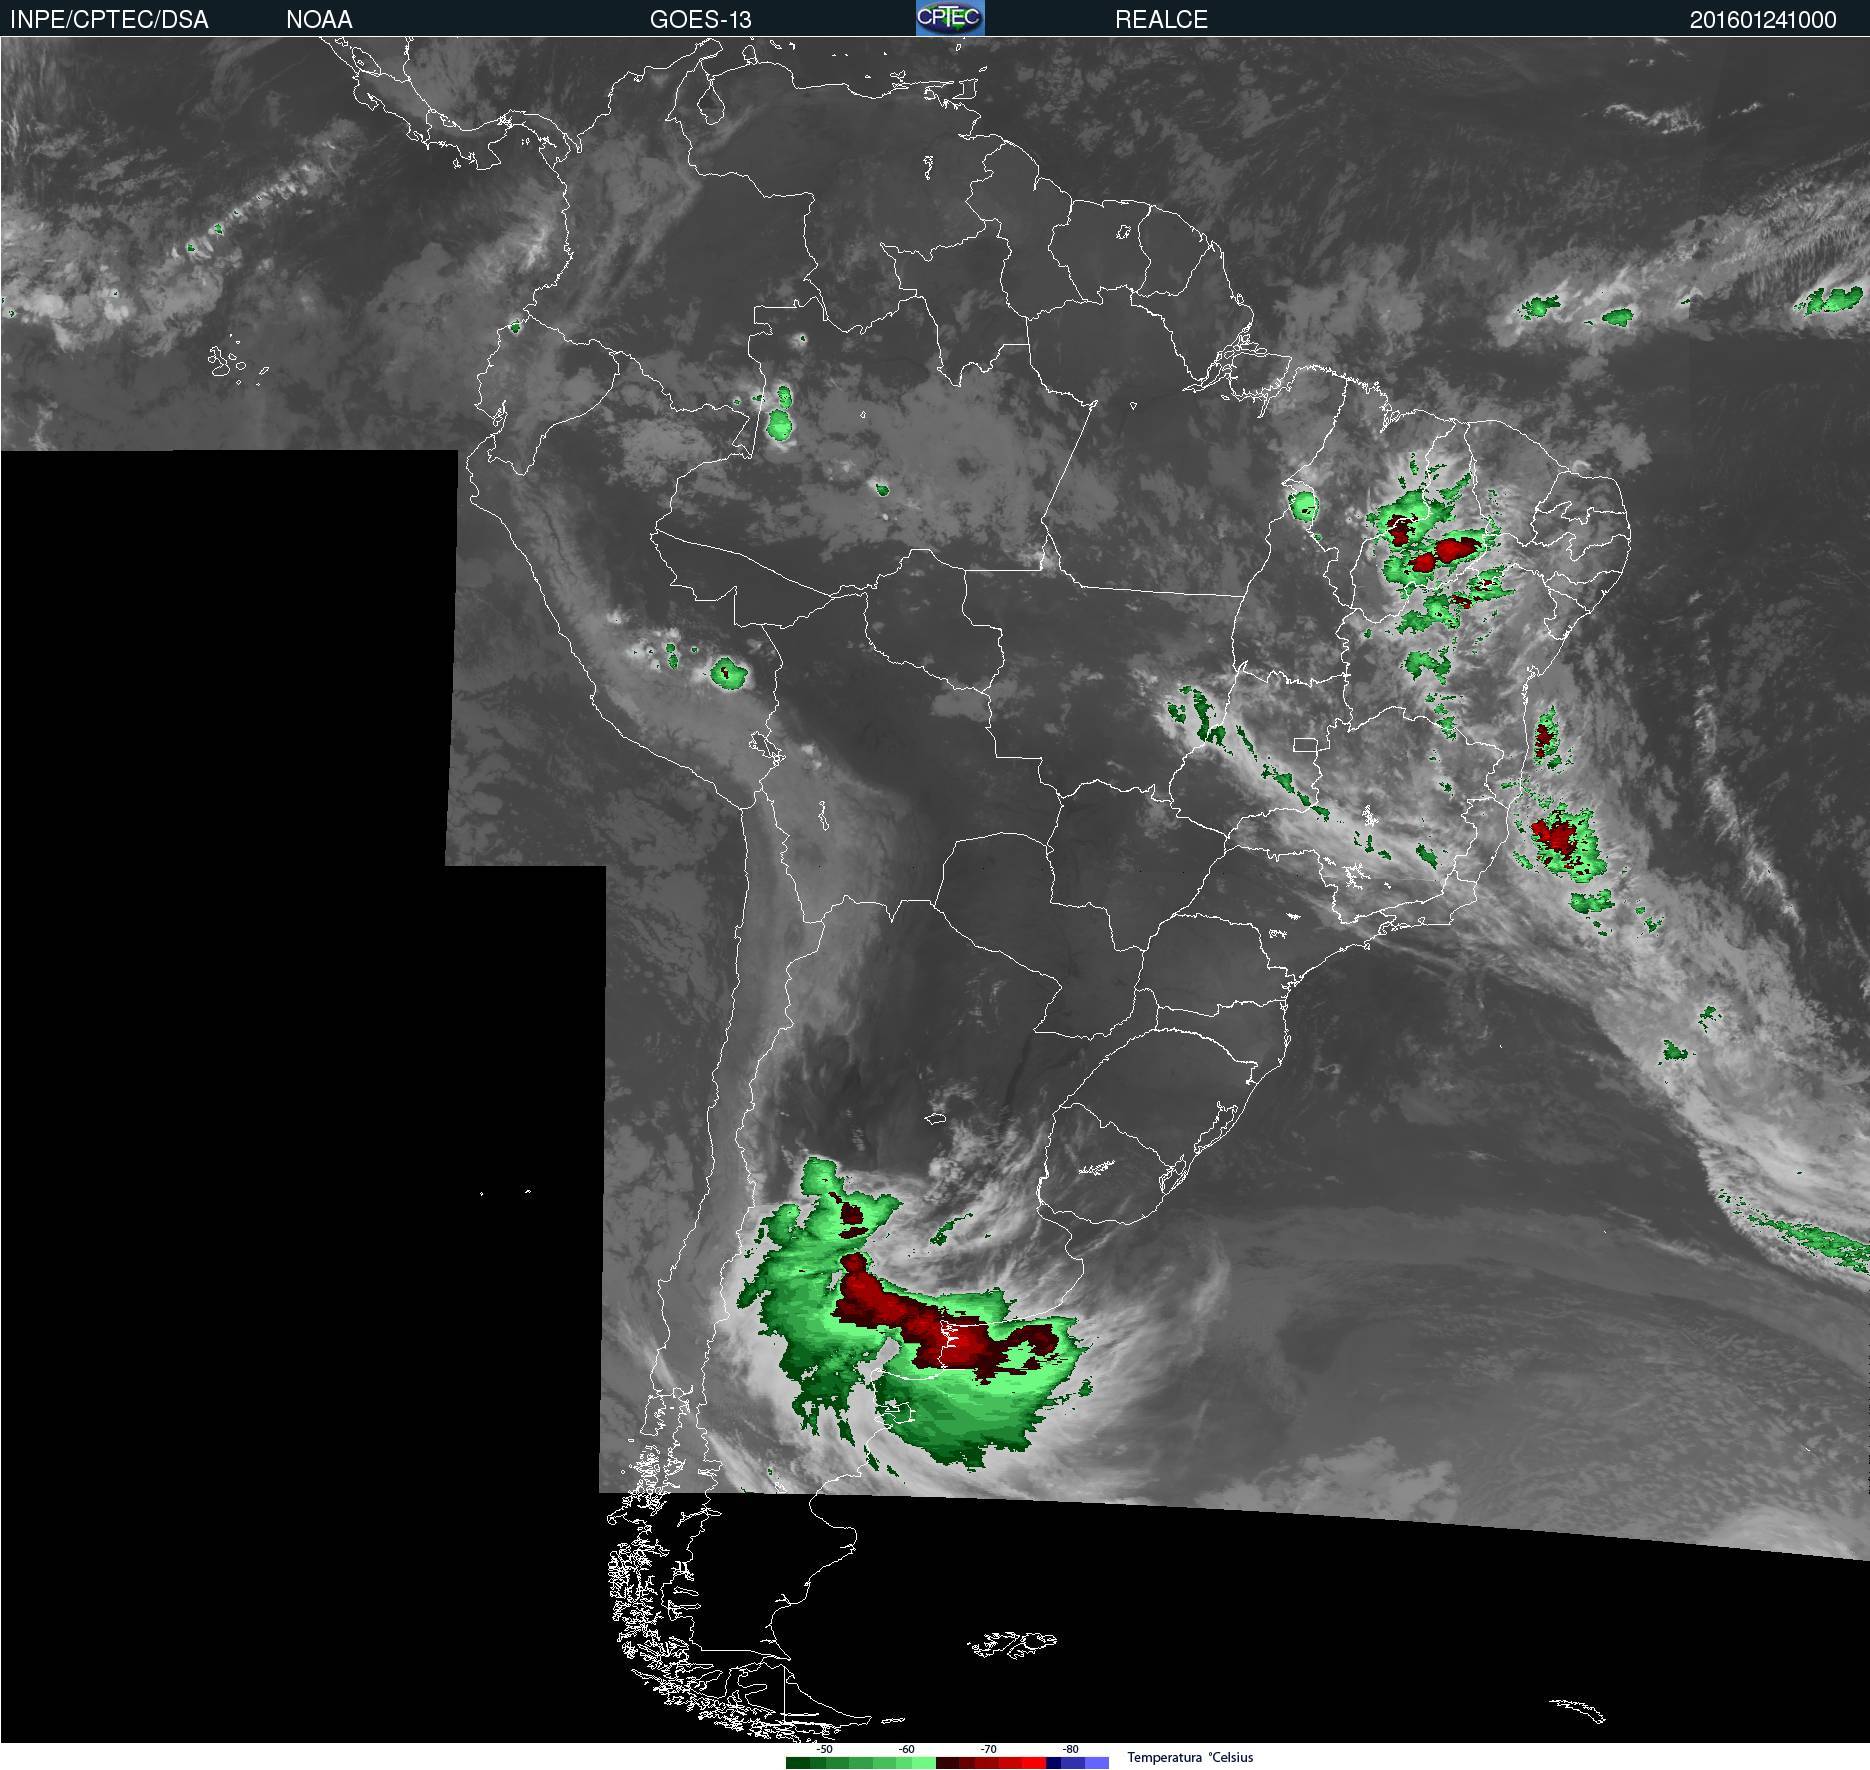This screenshot has width=1870, height=1770.
Task: Click the NOAA label in the header
Action: click(319, 20)
